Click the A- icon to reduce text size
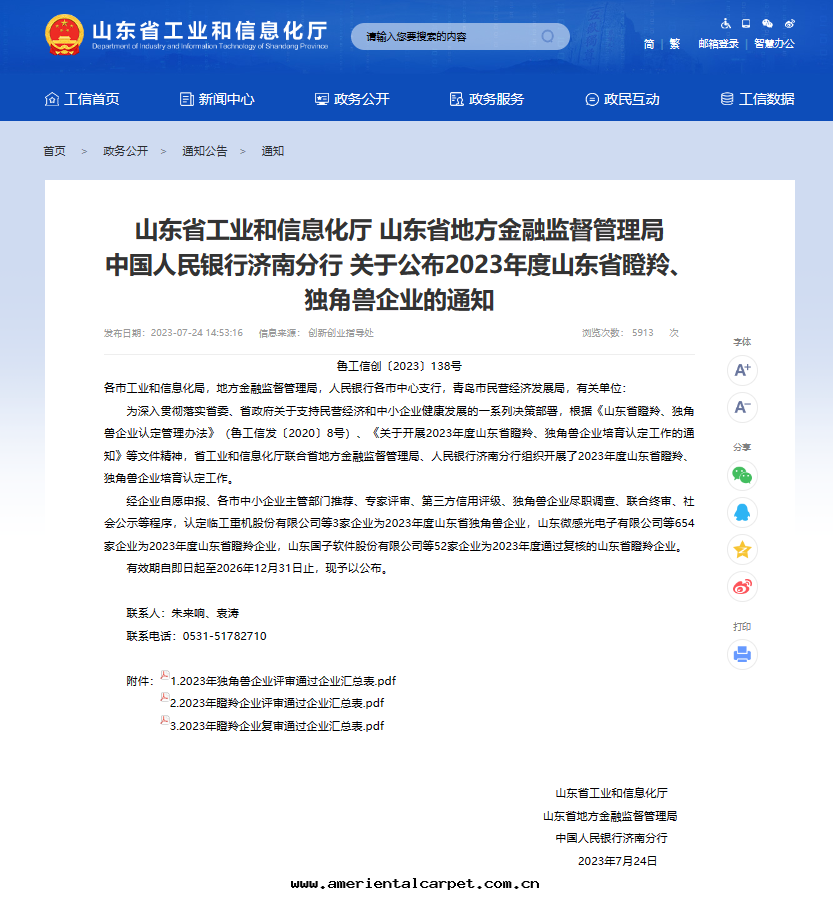Screen dimensions: 833x900 click(x=742, y=408)
